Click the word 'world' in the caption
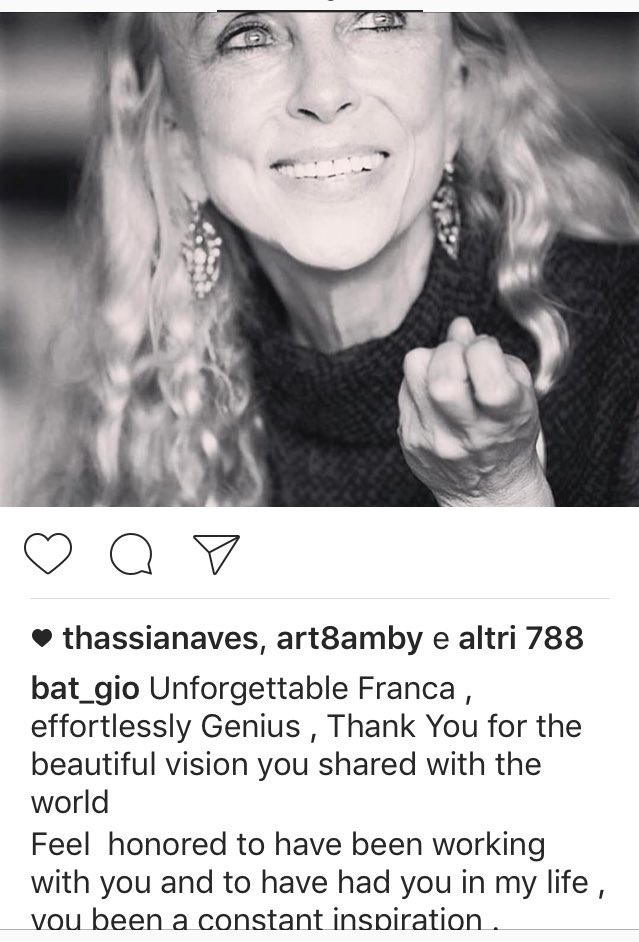The width and height of the screenshot is (639, 942). [70, 803]
